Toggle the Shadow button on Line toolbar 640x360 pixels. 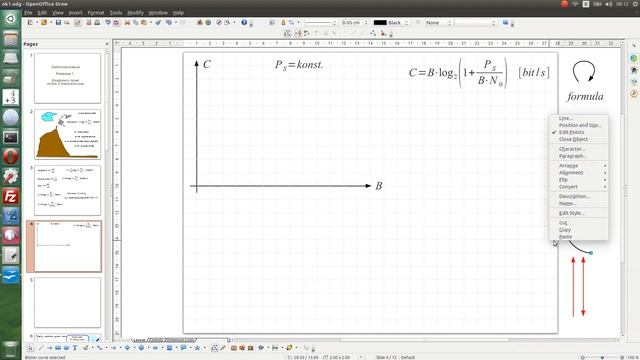506,22
